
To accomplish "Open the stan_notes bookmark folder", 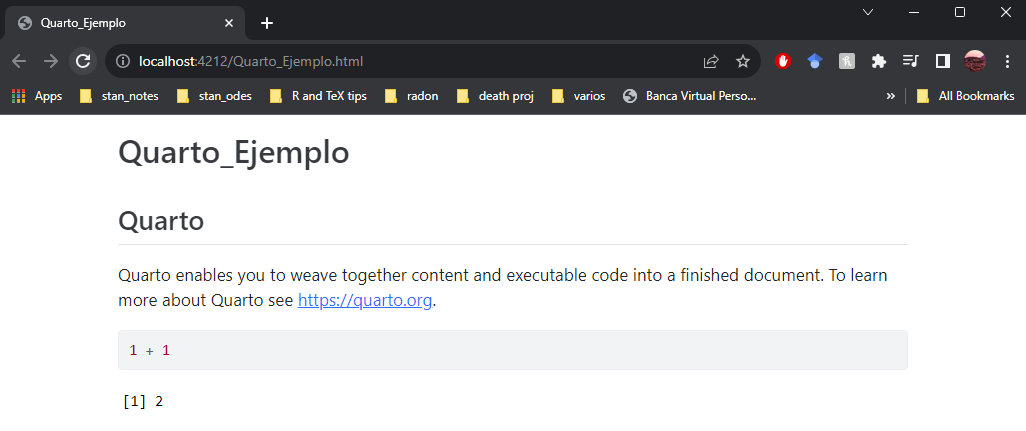I will coord(119,96).
